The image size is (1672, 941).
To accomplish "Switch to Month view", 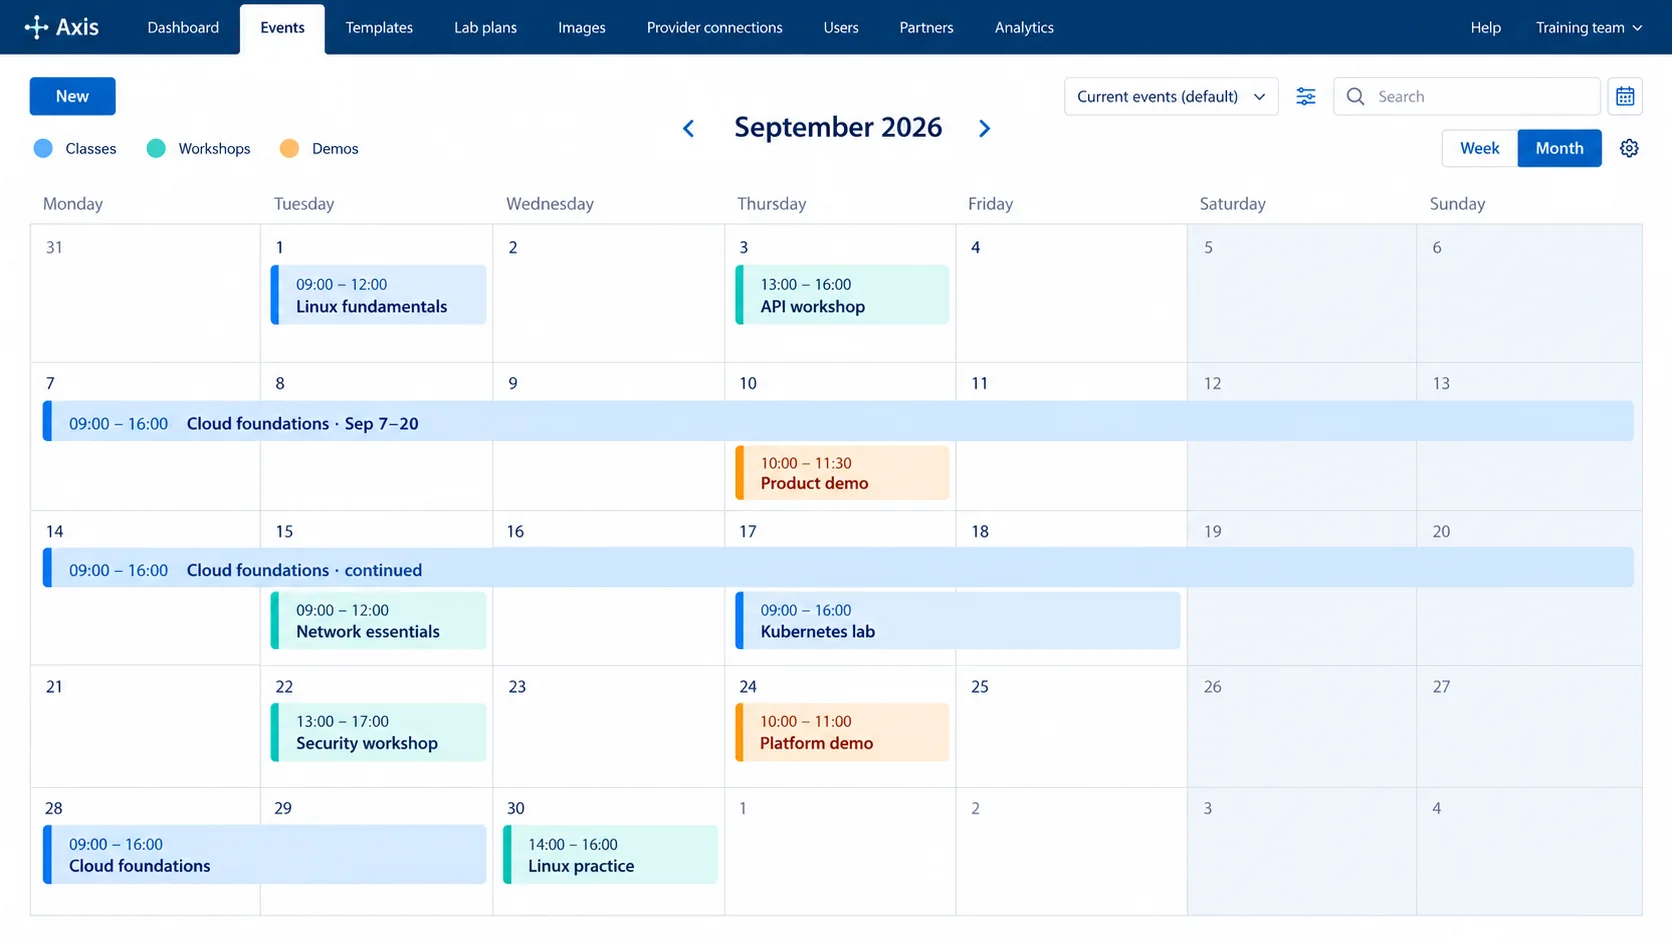I will tap(1559, 148).
